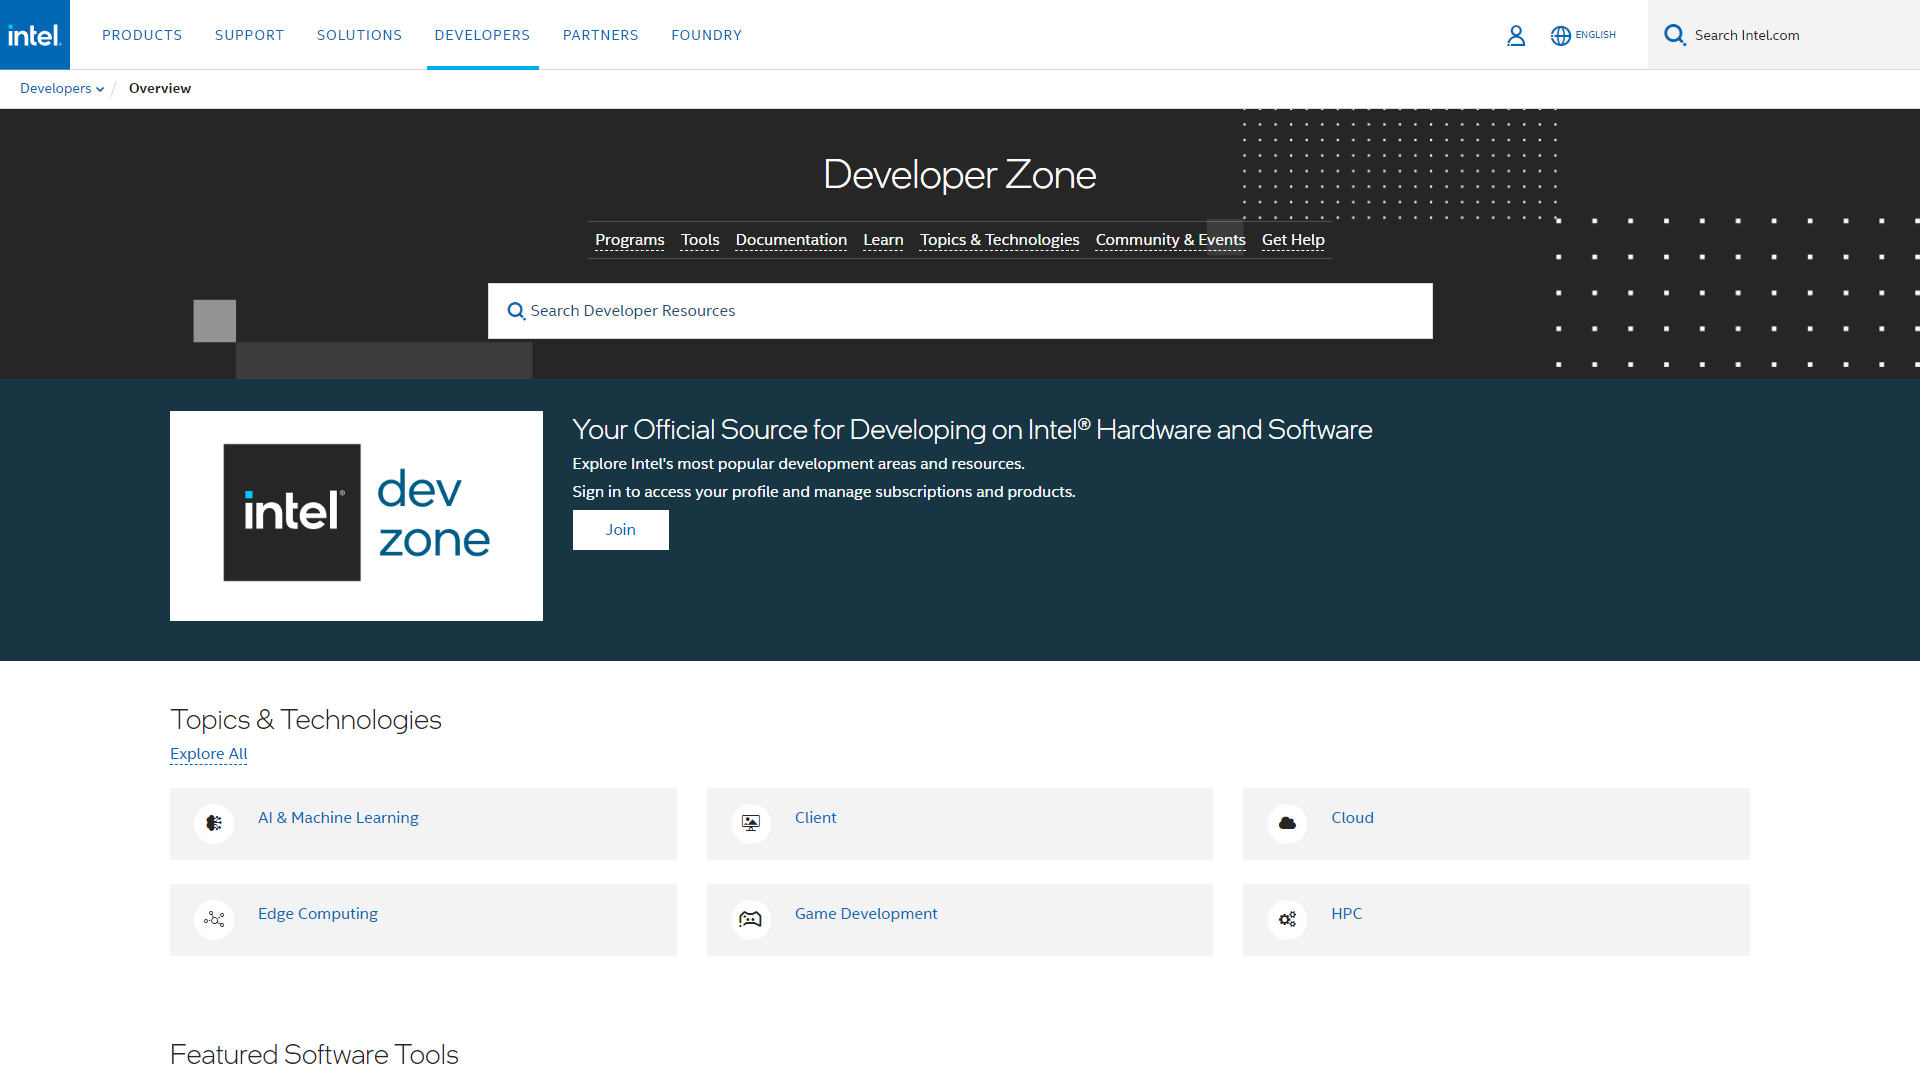Select the Game Development gamepad icon

750,919
